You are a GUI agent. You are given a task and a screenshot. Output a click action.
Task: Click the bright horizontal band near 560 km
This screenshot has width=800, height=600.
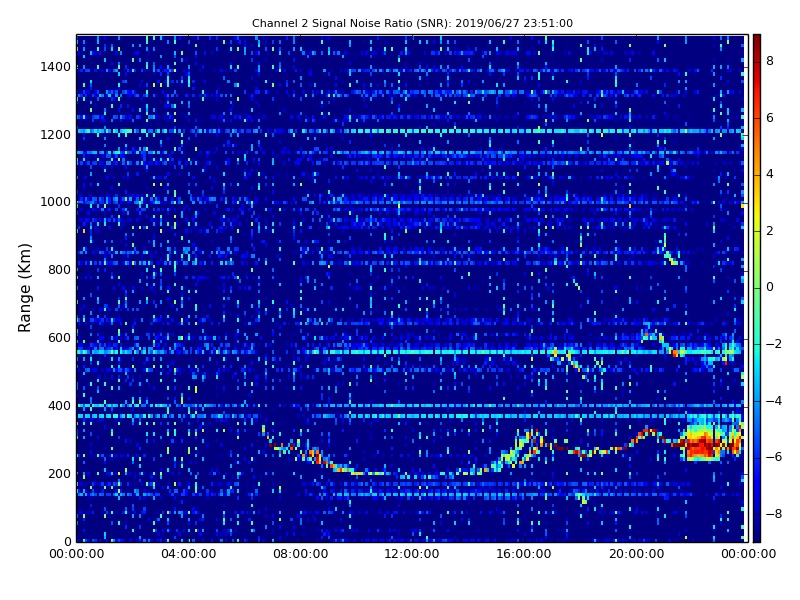pos(410,352)
